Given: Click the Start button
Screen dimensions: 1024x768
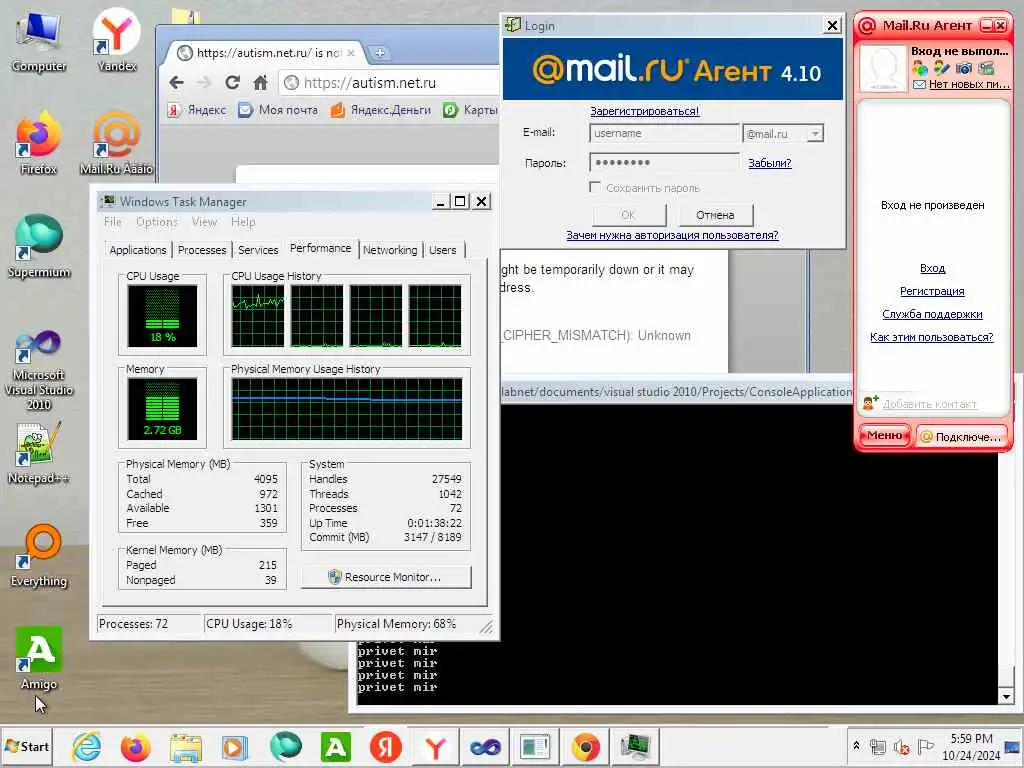Looking at the screenshot, I should pos(27,746).
